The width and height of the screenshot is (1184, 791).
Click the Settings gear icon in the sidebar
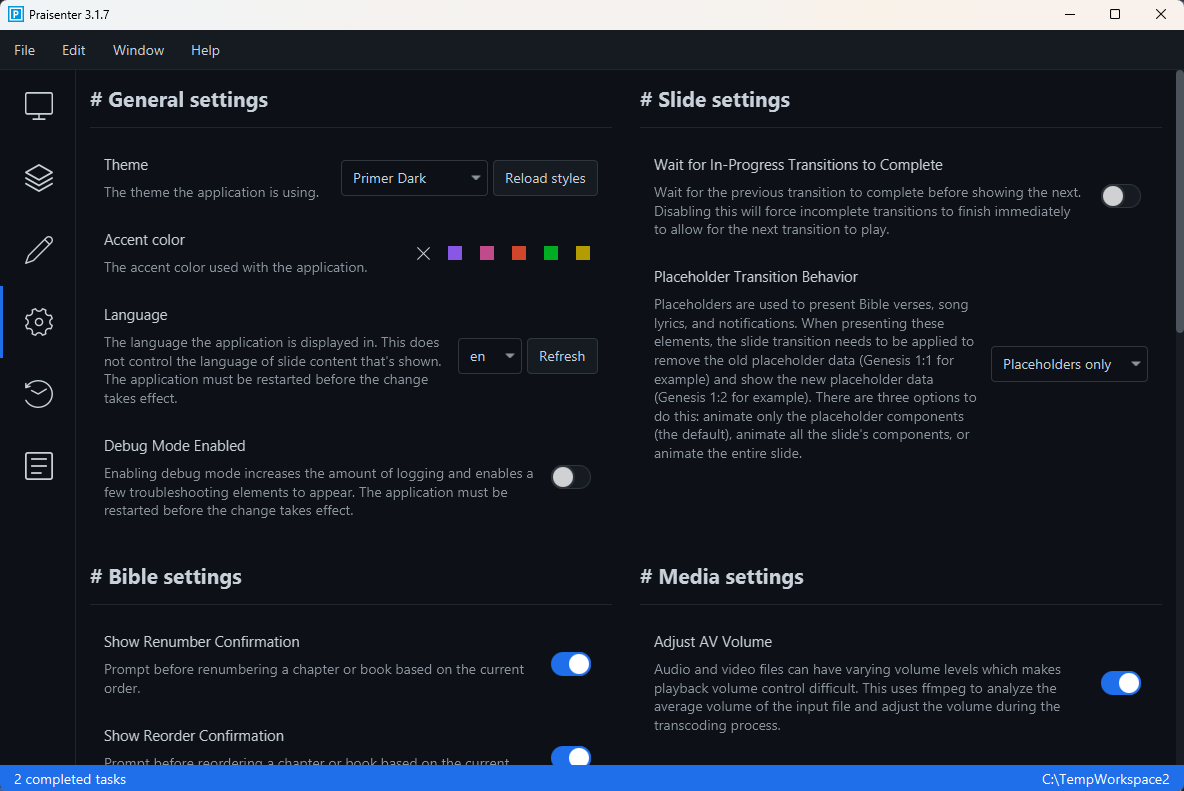click(38, 321)
